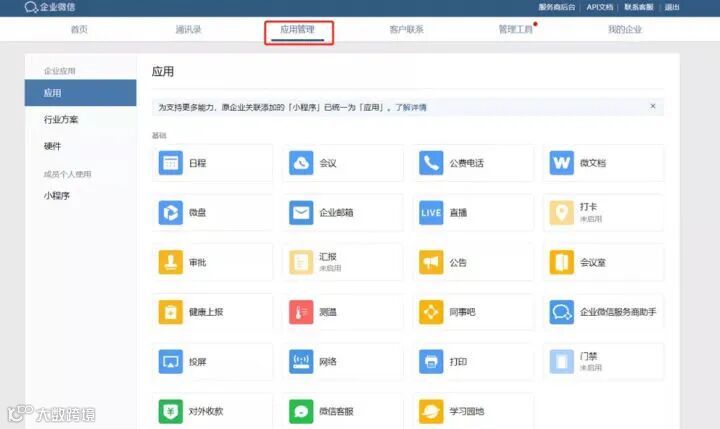Click the 企业微信服务商助手 app label
This screenshot has width=720, height=429.
click(x=618, y=312)
